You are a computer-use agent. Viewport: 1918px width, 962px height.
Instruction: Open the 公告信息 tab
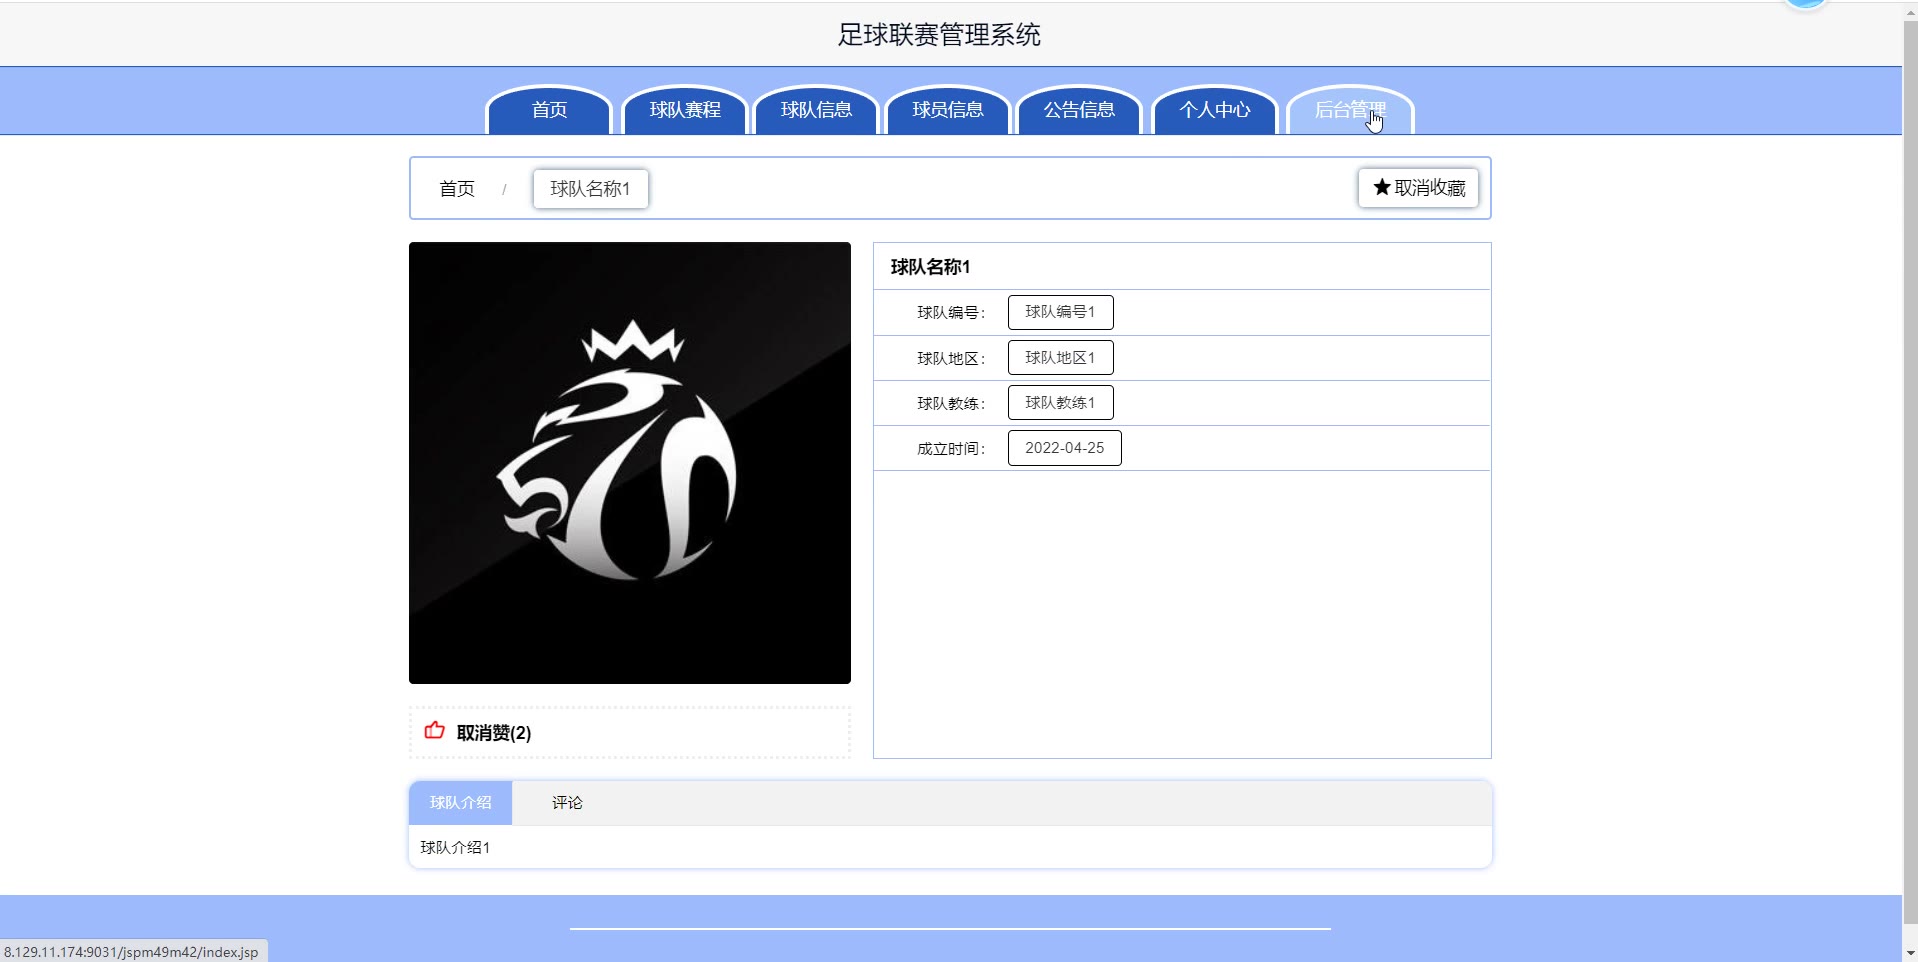coord(1079,110)
